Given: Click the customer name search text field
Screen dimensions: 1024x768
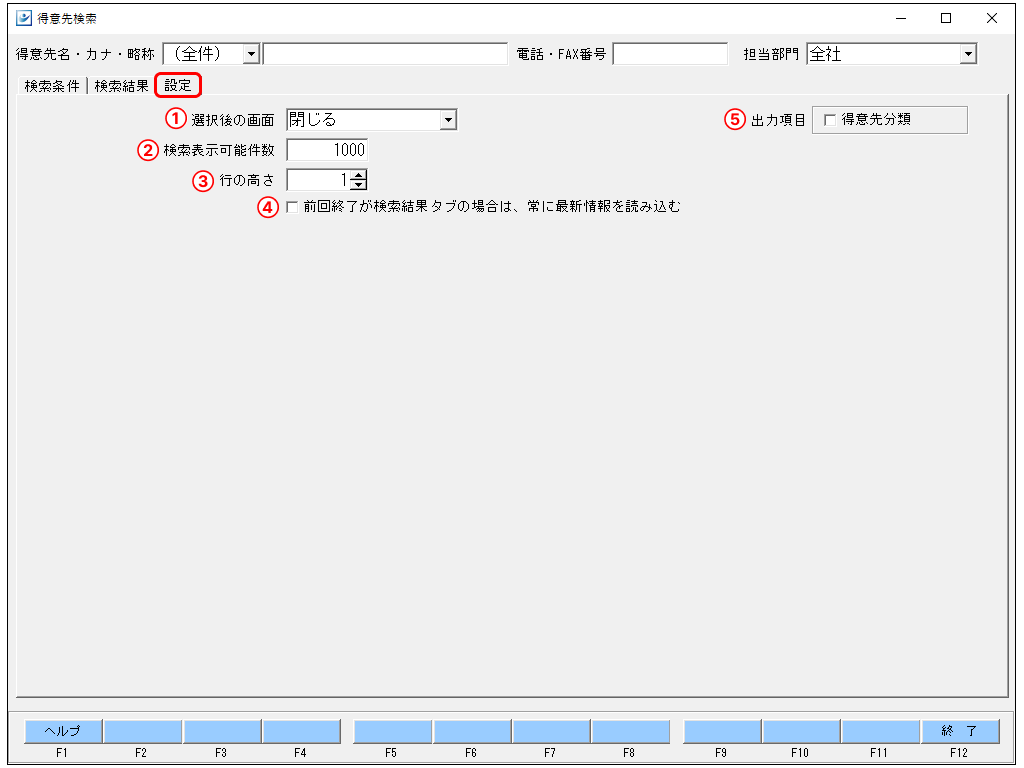Looking at the screenshot, I should pos(385,54).
